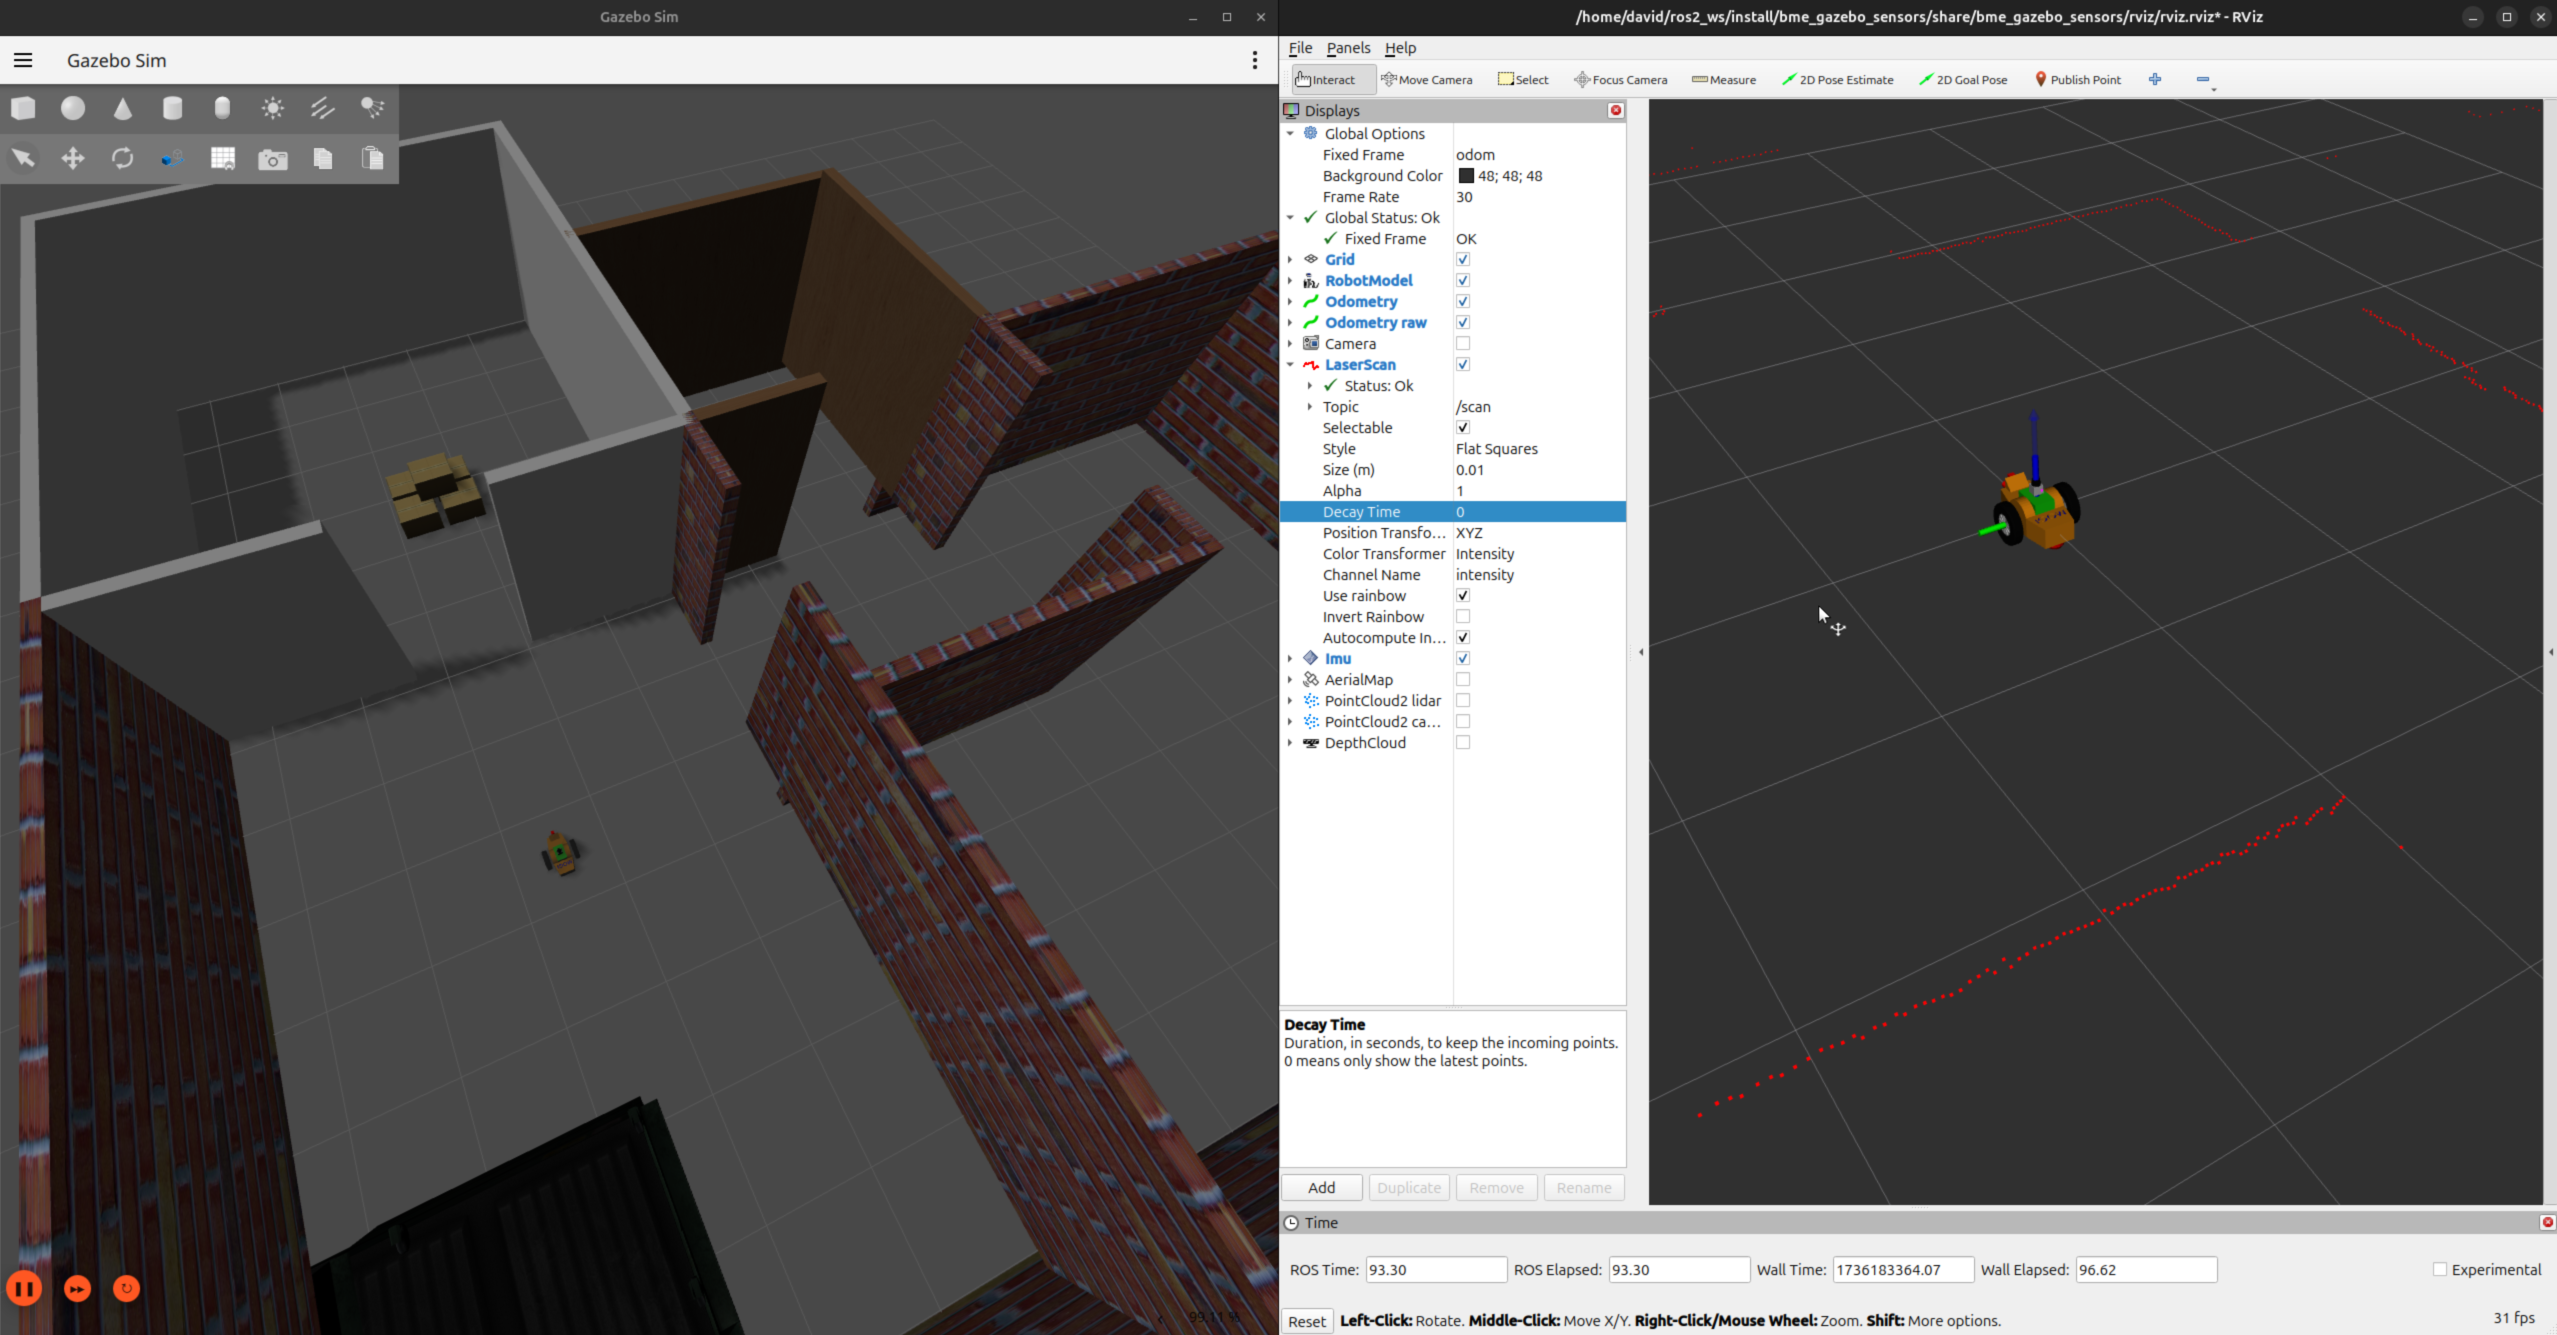
Task: Disable the Use rainbow checkbox
Action: click(1463, 596)
